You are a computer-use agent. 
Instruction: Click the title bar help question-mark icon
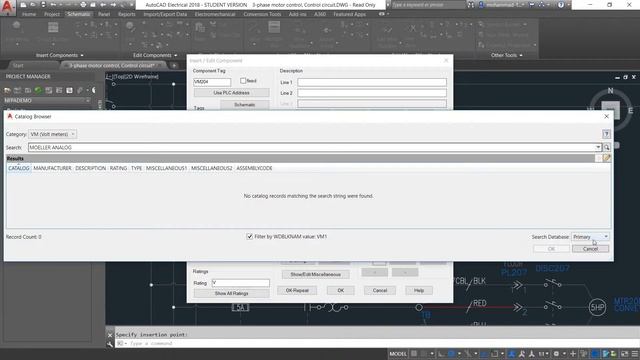click(561, 5)
